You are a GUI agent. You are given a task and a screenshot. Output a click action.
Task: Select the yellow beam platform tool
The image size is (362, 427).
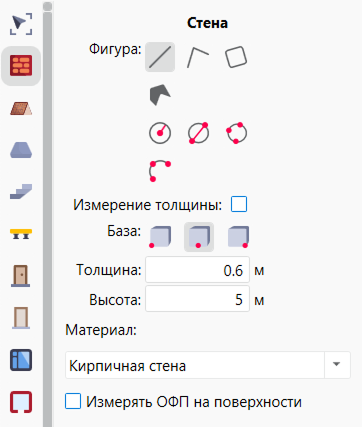[x=21, y=234]
